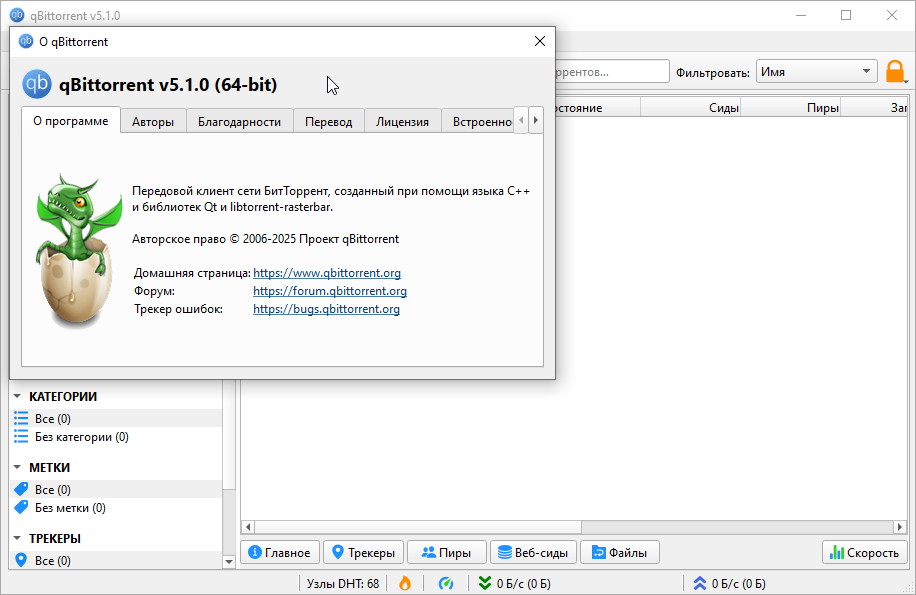Screen dimensions: 916x595
Task: Click the blue upload arrows status icon
Action: click(x=699, y=583)
